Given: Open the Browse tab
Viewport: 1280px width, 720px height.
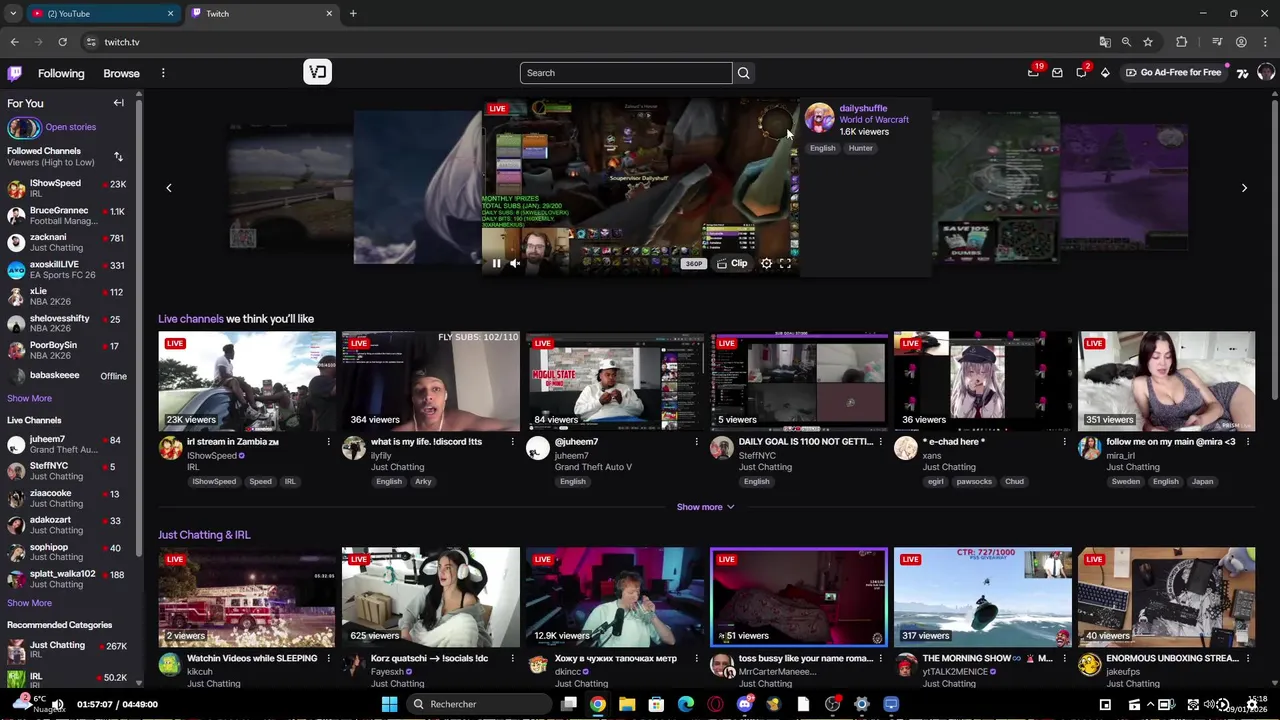Looking at the screenshot, I should tap(121, 73).
